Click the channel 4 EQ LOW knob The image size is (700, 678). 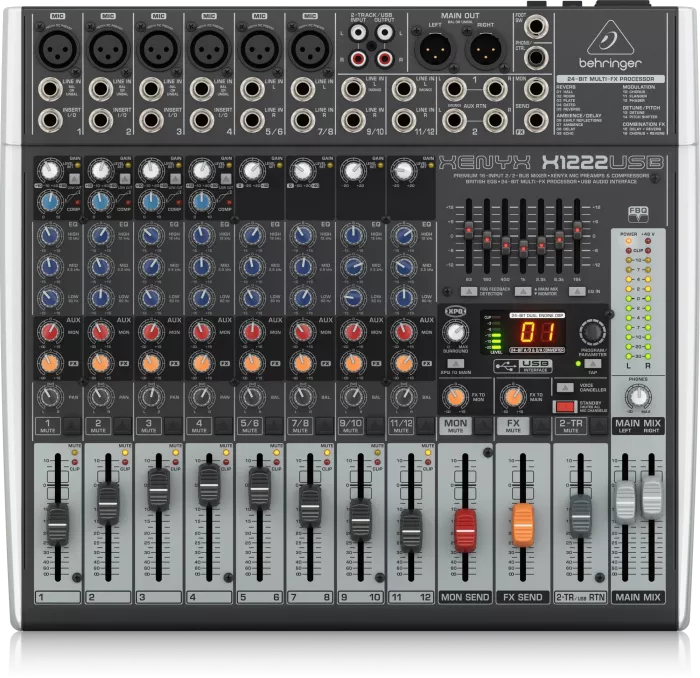(201, 298)
